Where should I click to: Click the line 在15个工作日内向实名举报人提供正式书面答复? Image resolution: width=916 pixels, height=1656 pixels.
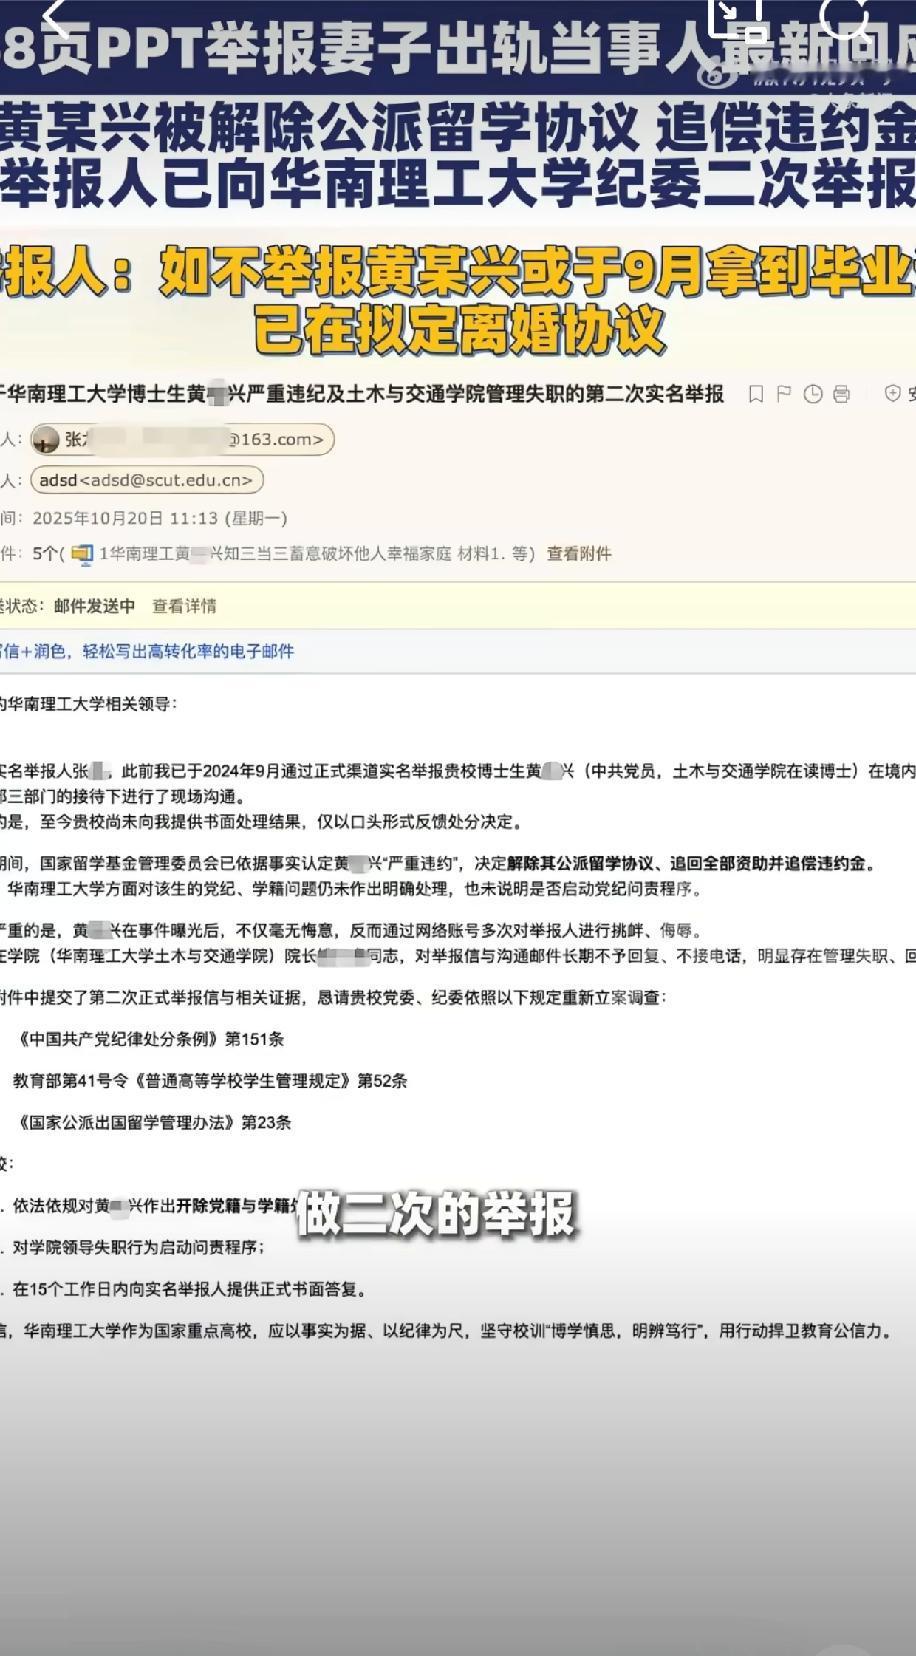point(190,1289)
